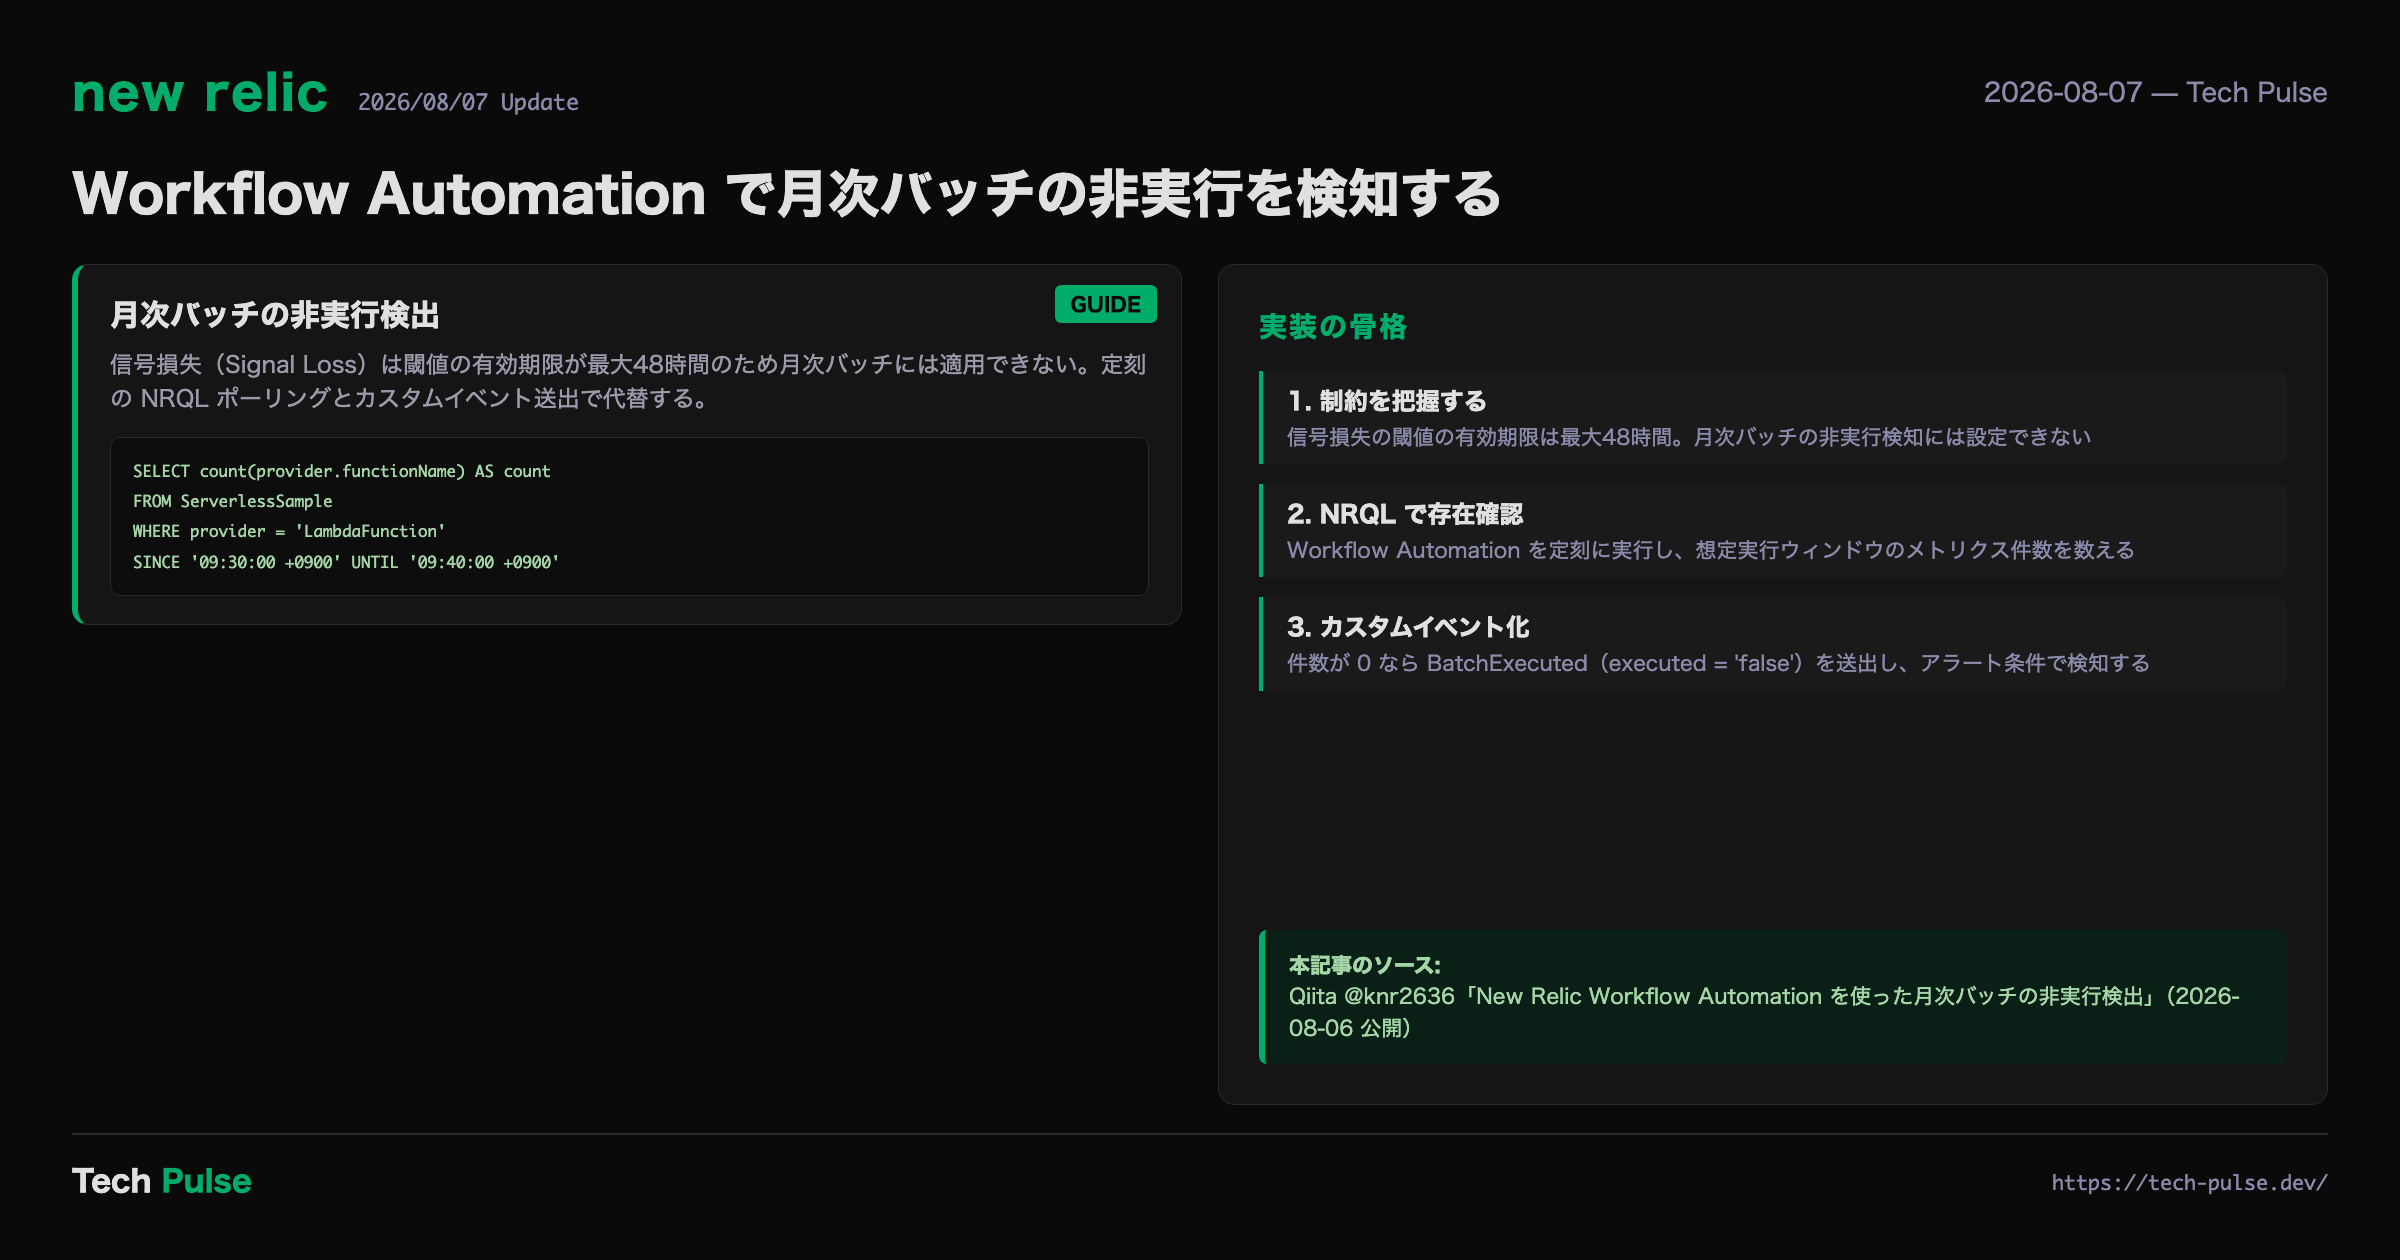Click the green "new relic" logo text
Screen dimensions: 2400x1260
coord(200,93)
